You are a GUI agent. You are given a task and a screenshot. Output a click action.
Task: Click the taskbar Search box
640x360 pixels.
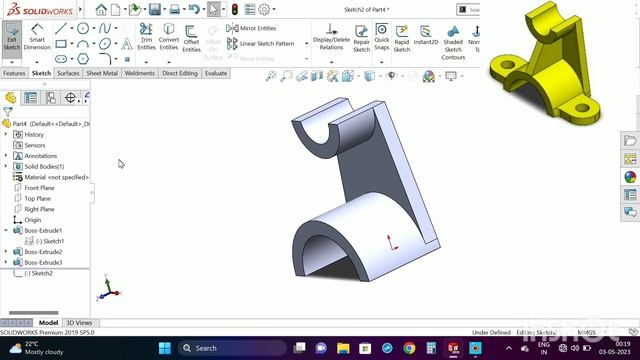pos(233,348)
